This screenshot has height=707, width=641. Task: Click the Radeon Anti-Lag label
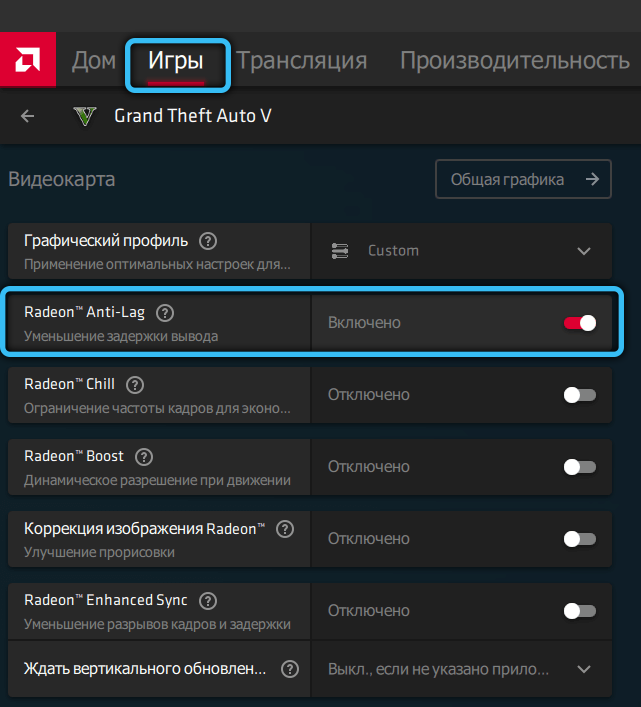(x=85, y=312)
